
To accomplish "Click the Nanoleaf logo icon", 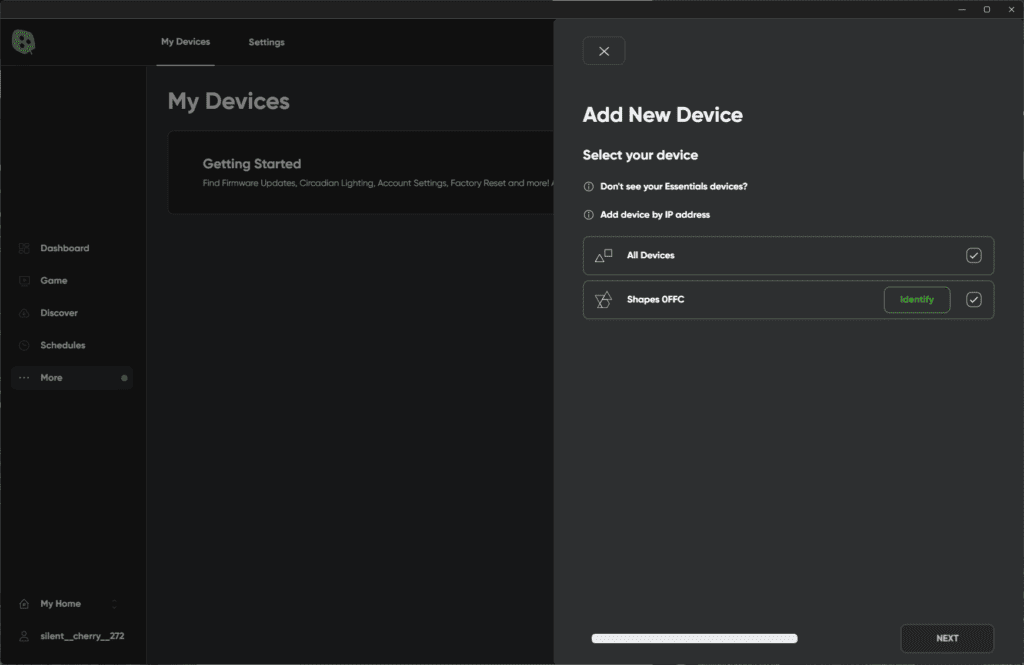I will (x=24, y=41).
